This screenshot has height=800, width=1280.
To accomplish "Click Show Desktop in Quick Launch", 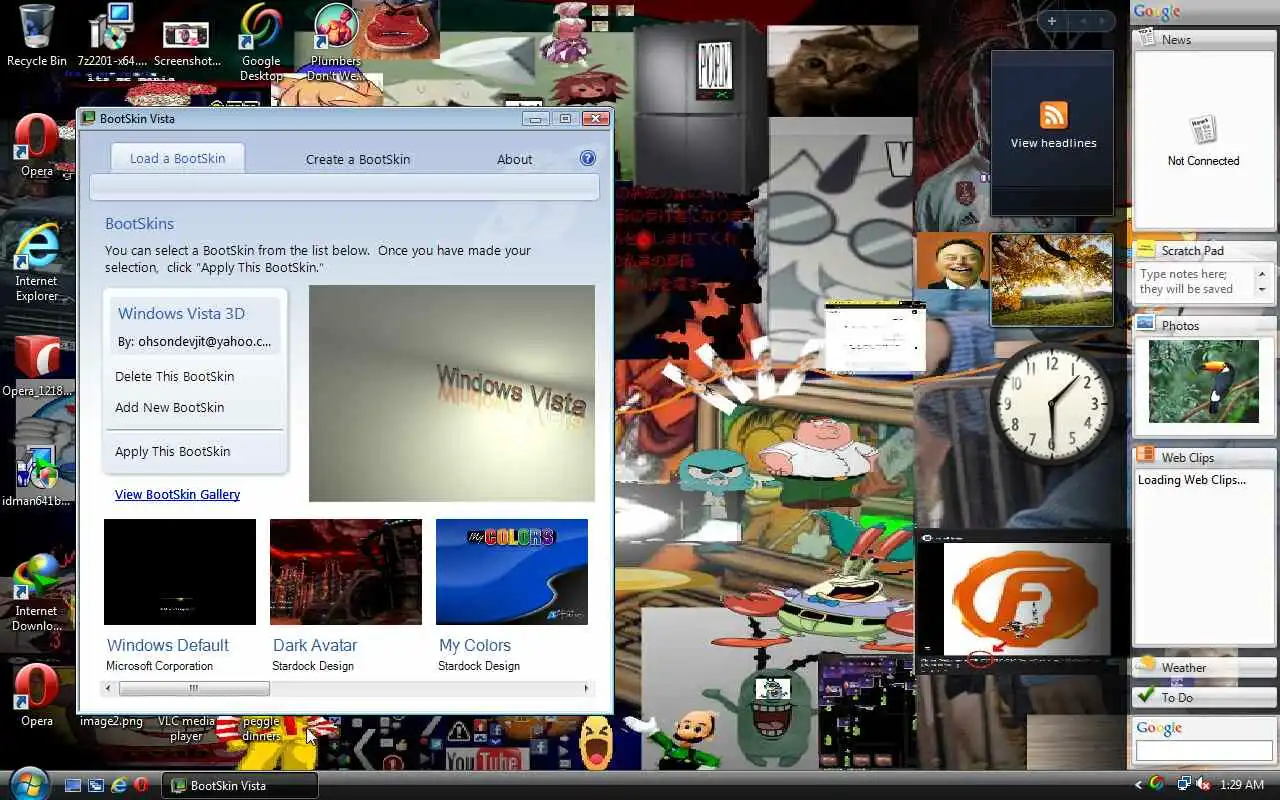I will pos(73,785).
